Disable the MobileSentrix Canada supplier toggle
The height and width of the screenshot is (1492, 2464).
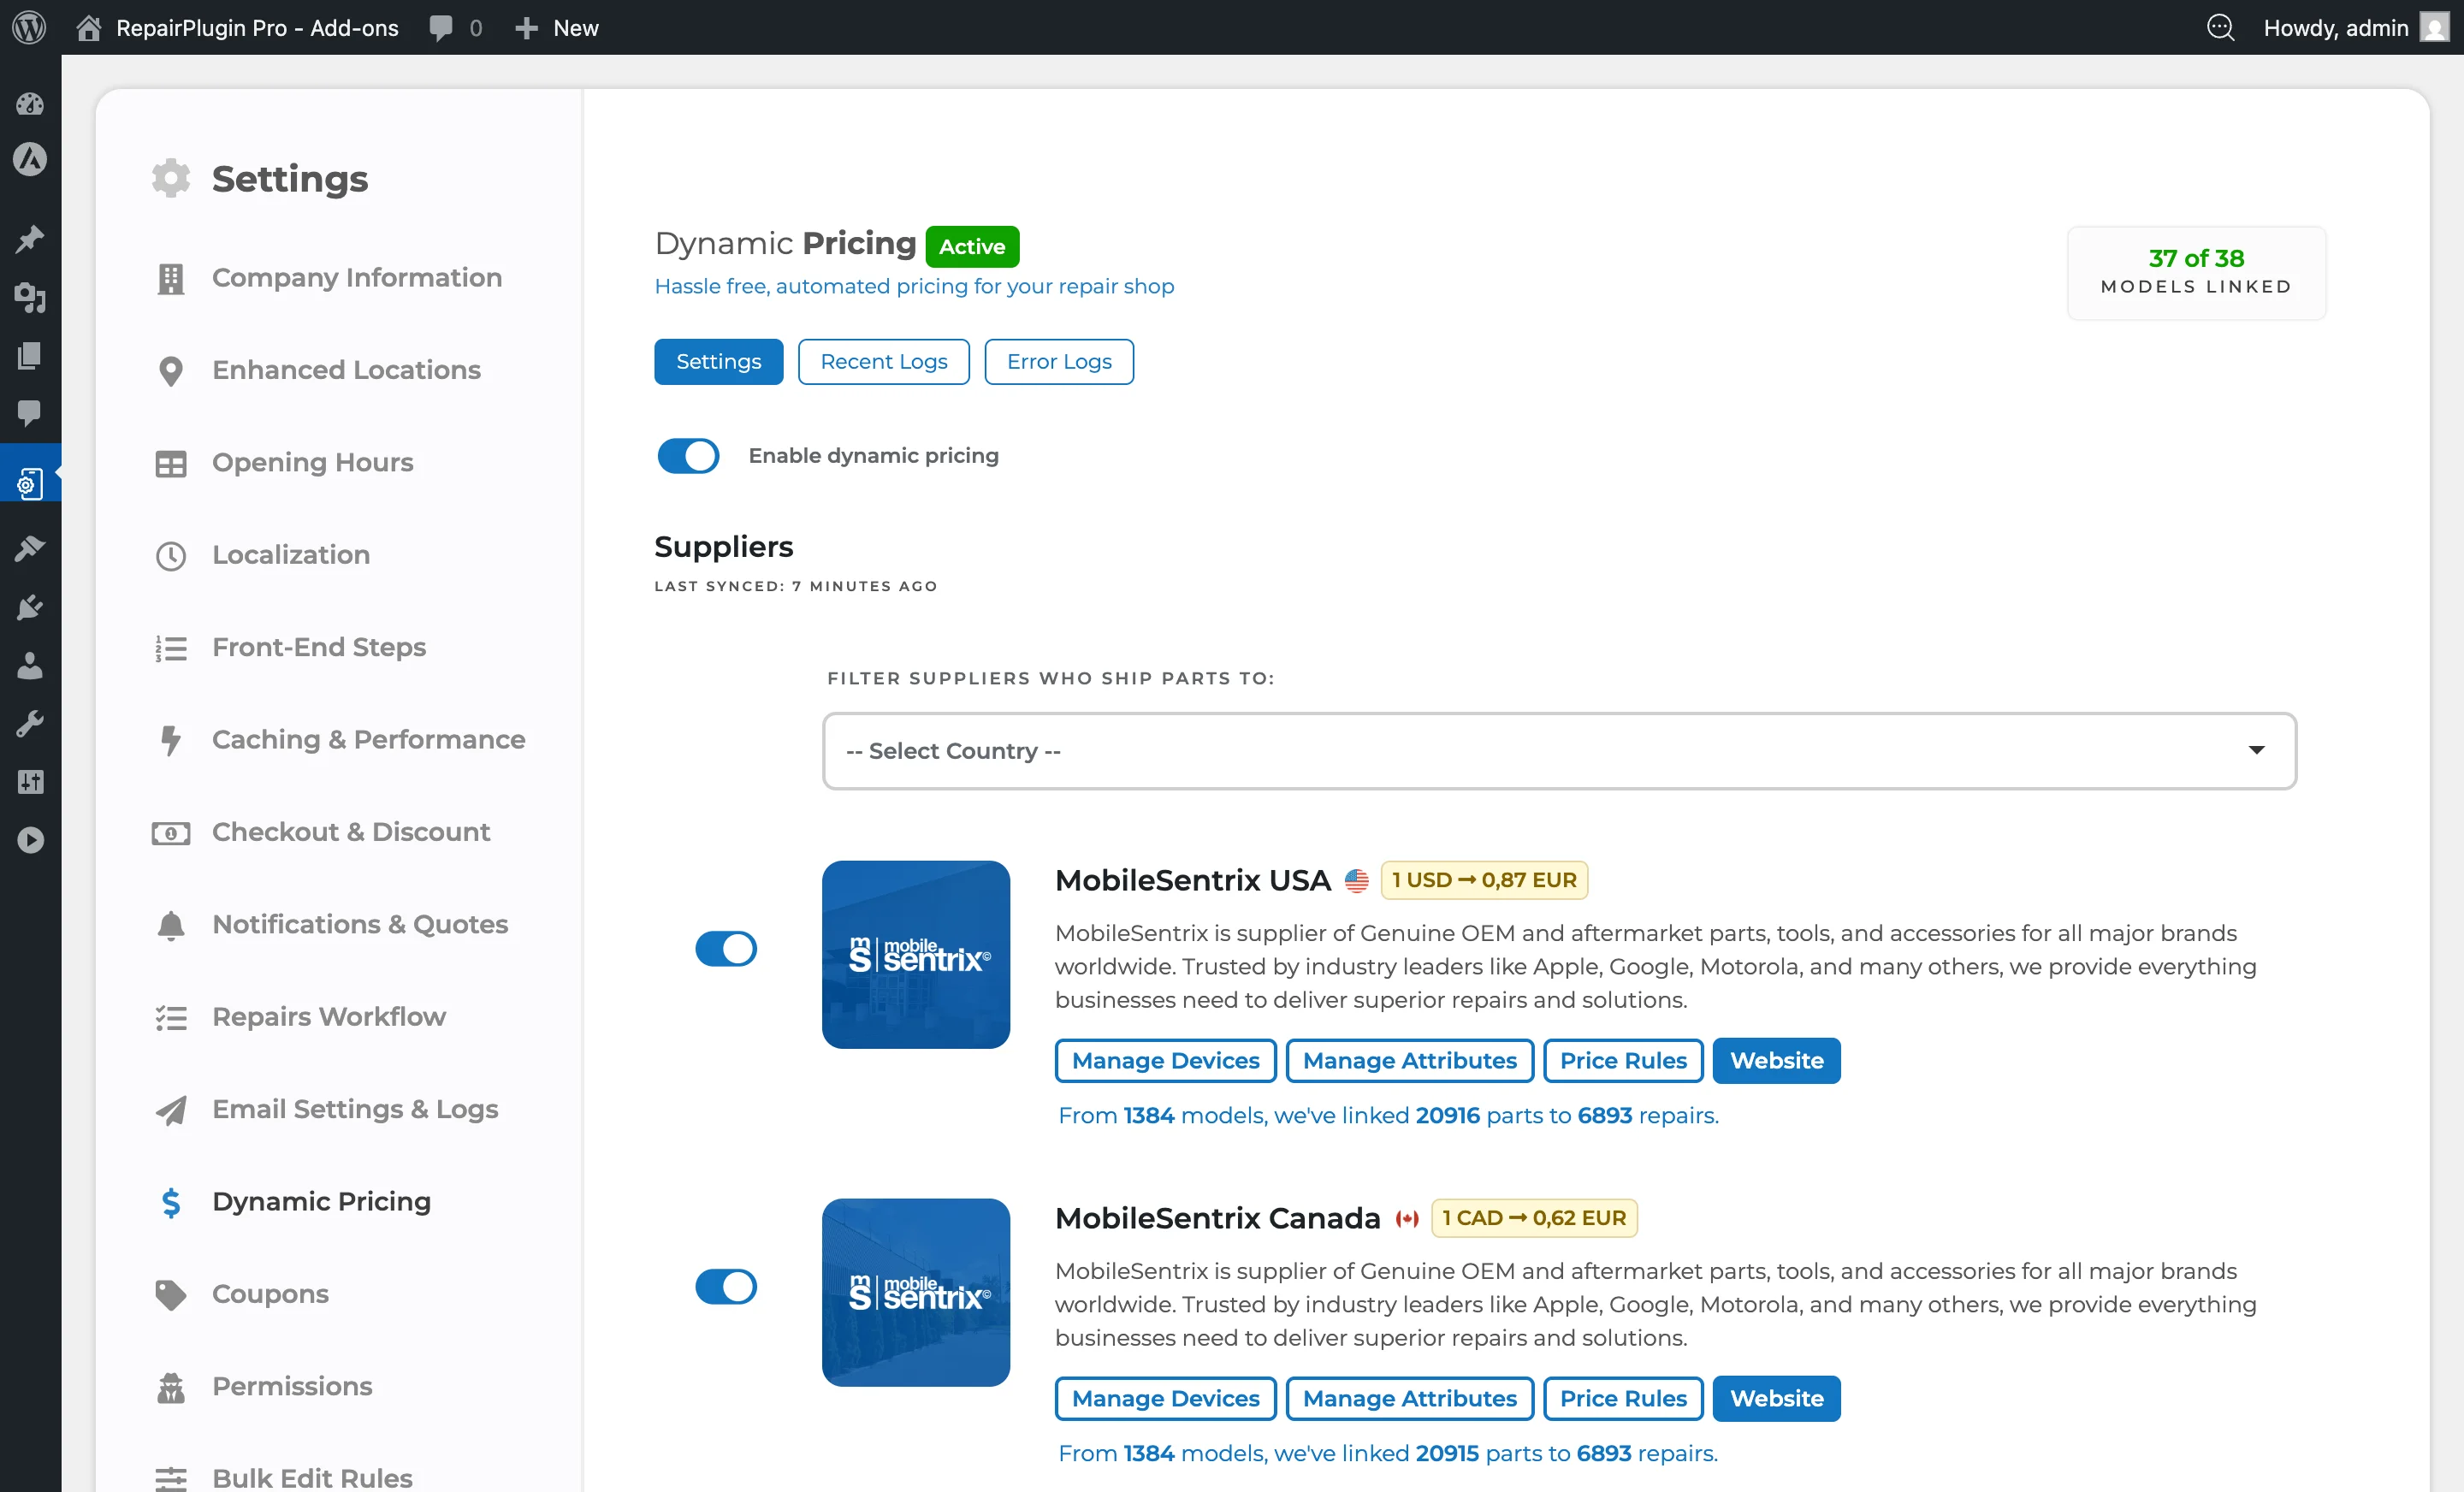(x=727, y=1287)
